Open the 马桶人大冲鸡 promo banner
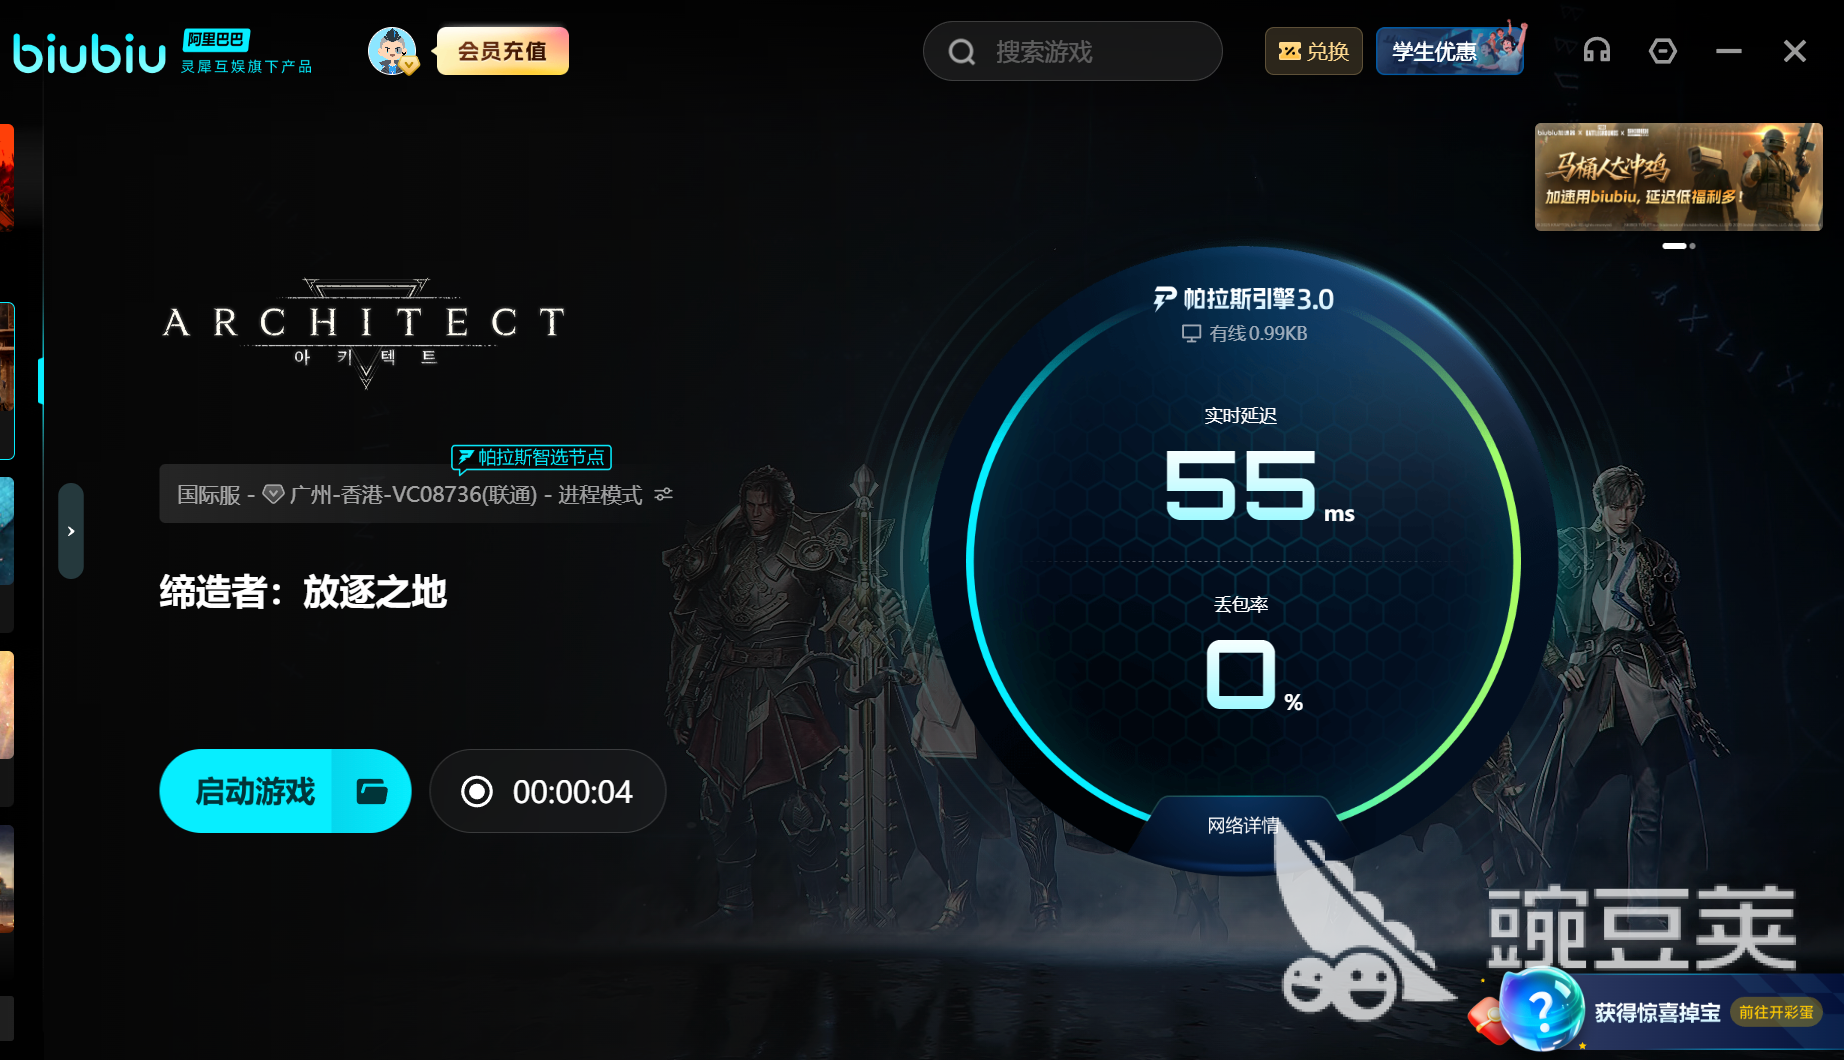The height and width of the screenshot is (1060, 1844). tap(1678, 177)
